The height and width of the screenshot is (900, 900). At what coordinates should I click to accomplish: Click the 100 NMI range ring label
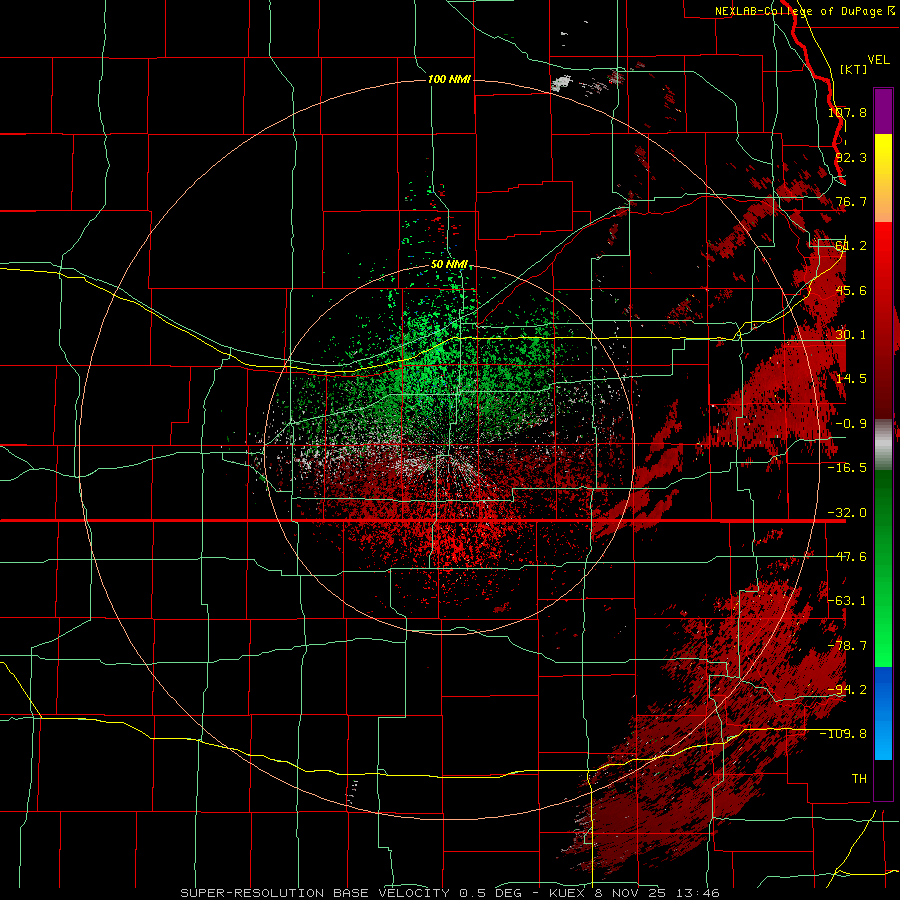click(x=449, y=79)
